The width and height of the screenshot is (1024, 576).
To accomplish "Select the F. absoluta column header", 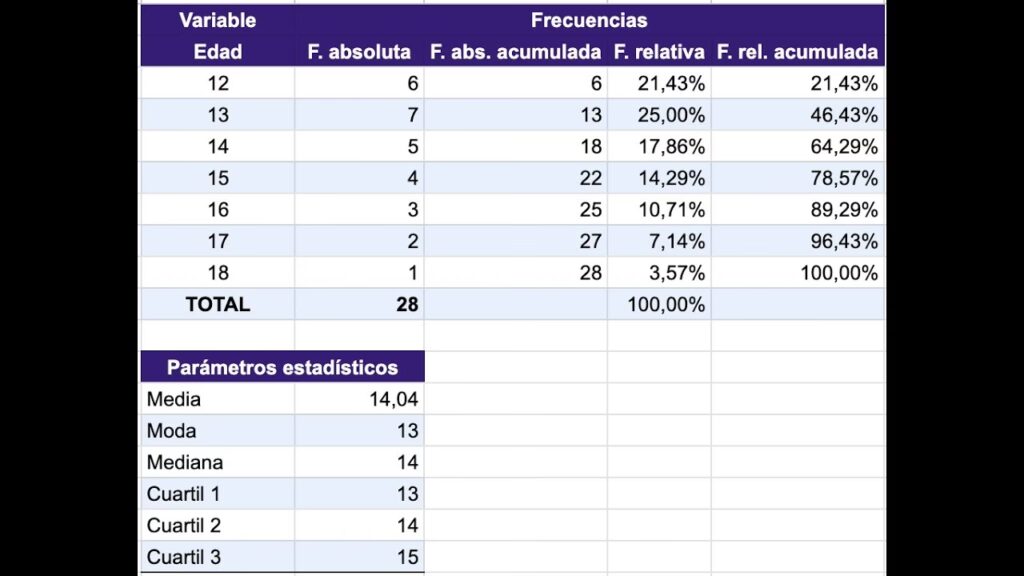I will pyautogui.click(x=358, y=52).
